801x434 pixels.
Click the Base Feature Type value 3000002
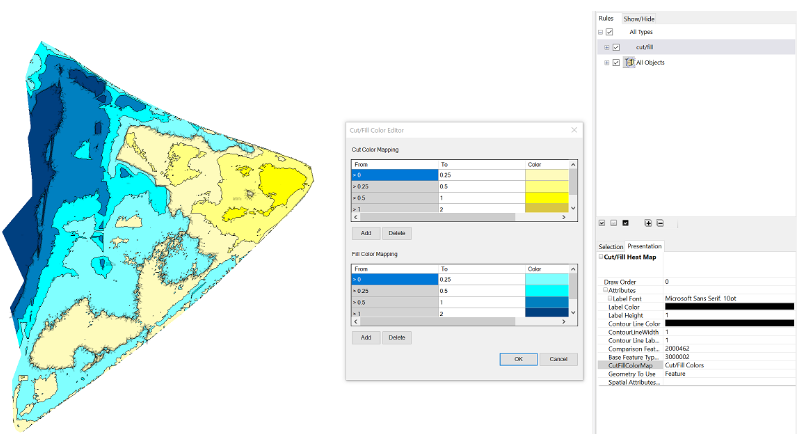pyautogui.click(x=677, y=357)
